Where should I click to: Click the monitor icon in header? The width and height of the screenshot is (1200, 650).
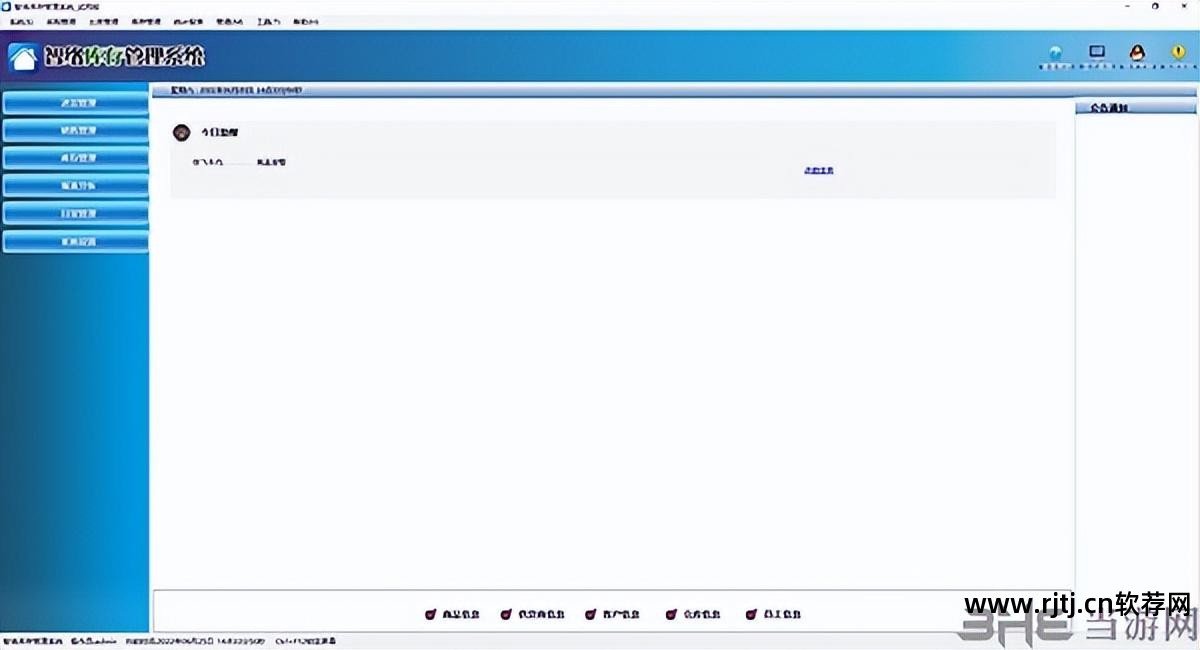point(1097,53)
